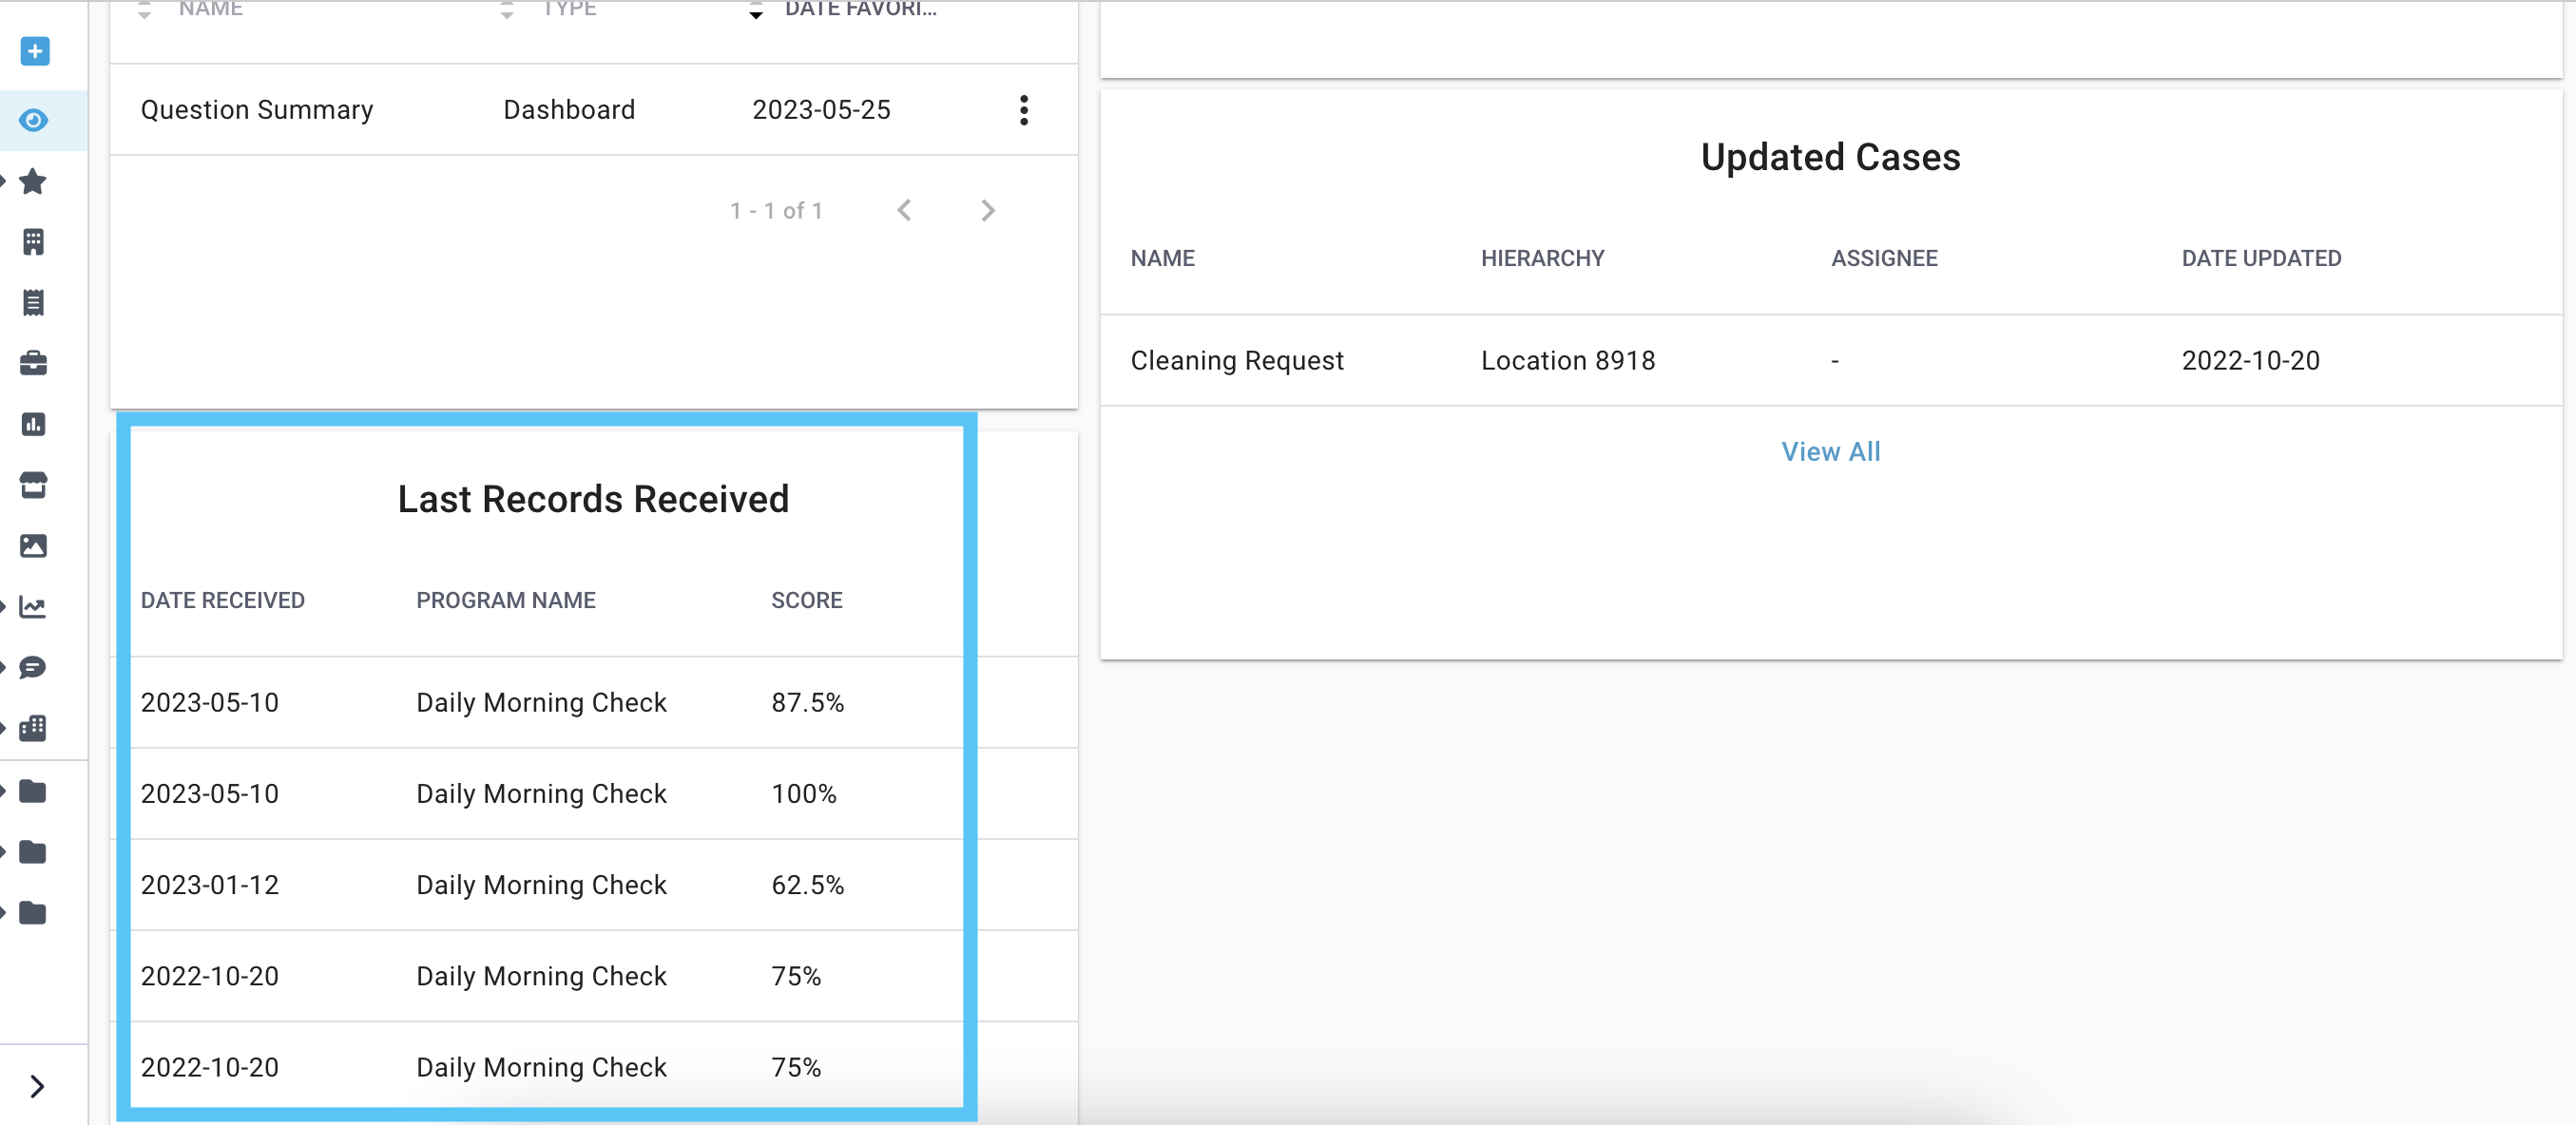Select the office building icon in sidebar

point(34,242)
